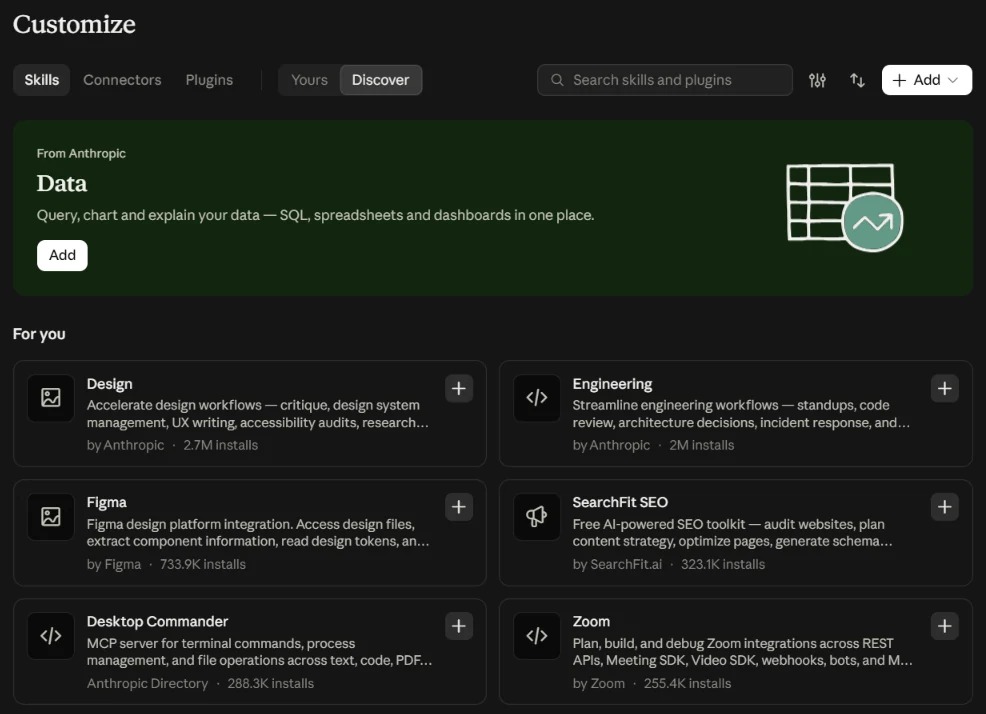Viewport: 986px width, 714px height.
Task: Add the Data plugin from Anthropic banner
Action: (62, 255)
